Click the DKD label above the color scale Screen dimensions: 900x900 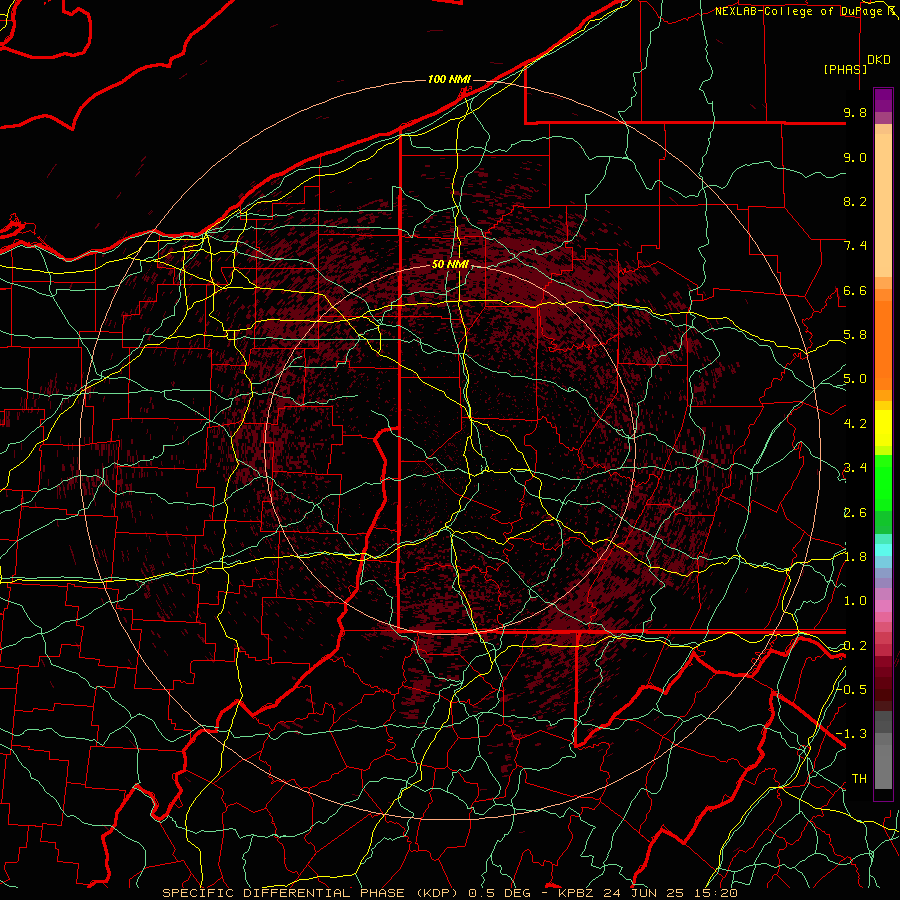tap(879, 60)
